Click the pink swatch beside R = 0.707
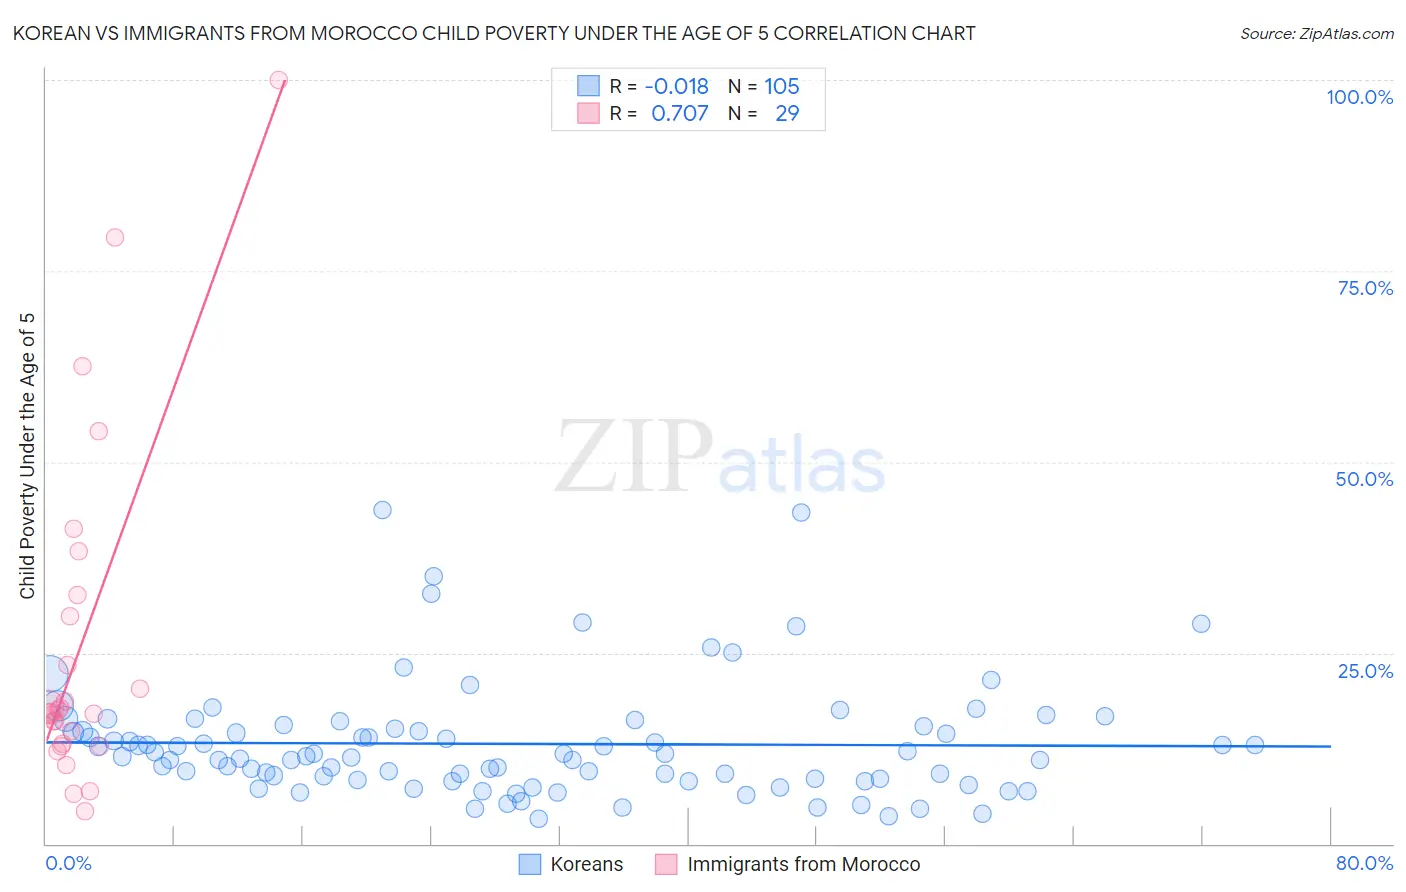 (x=588, y=113)
